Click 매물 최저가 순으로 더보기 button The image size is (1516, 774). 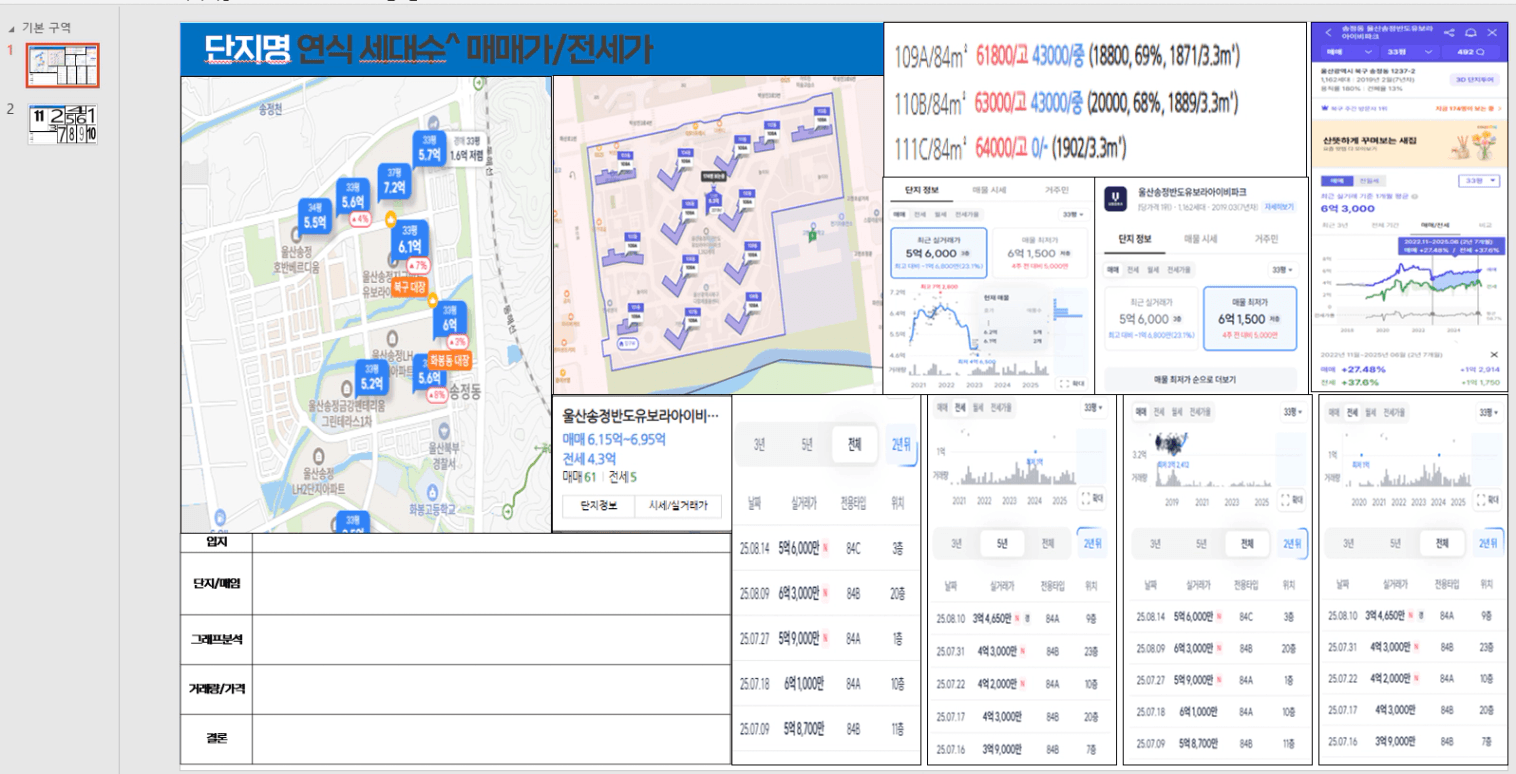1200,380
